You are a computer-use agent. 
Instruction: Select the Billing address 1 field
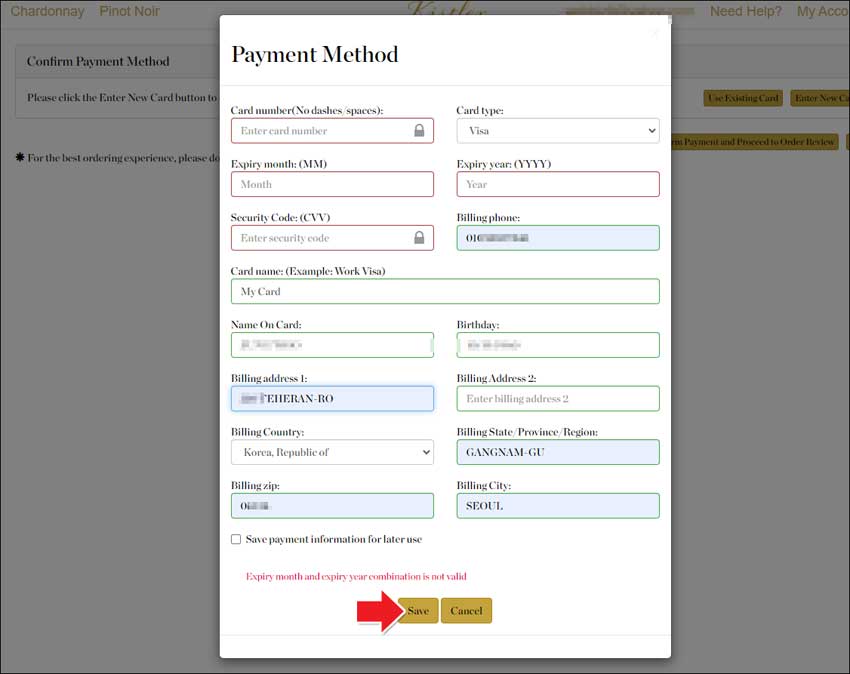pyautogui.click(x=332, y=399)
